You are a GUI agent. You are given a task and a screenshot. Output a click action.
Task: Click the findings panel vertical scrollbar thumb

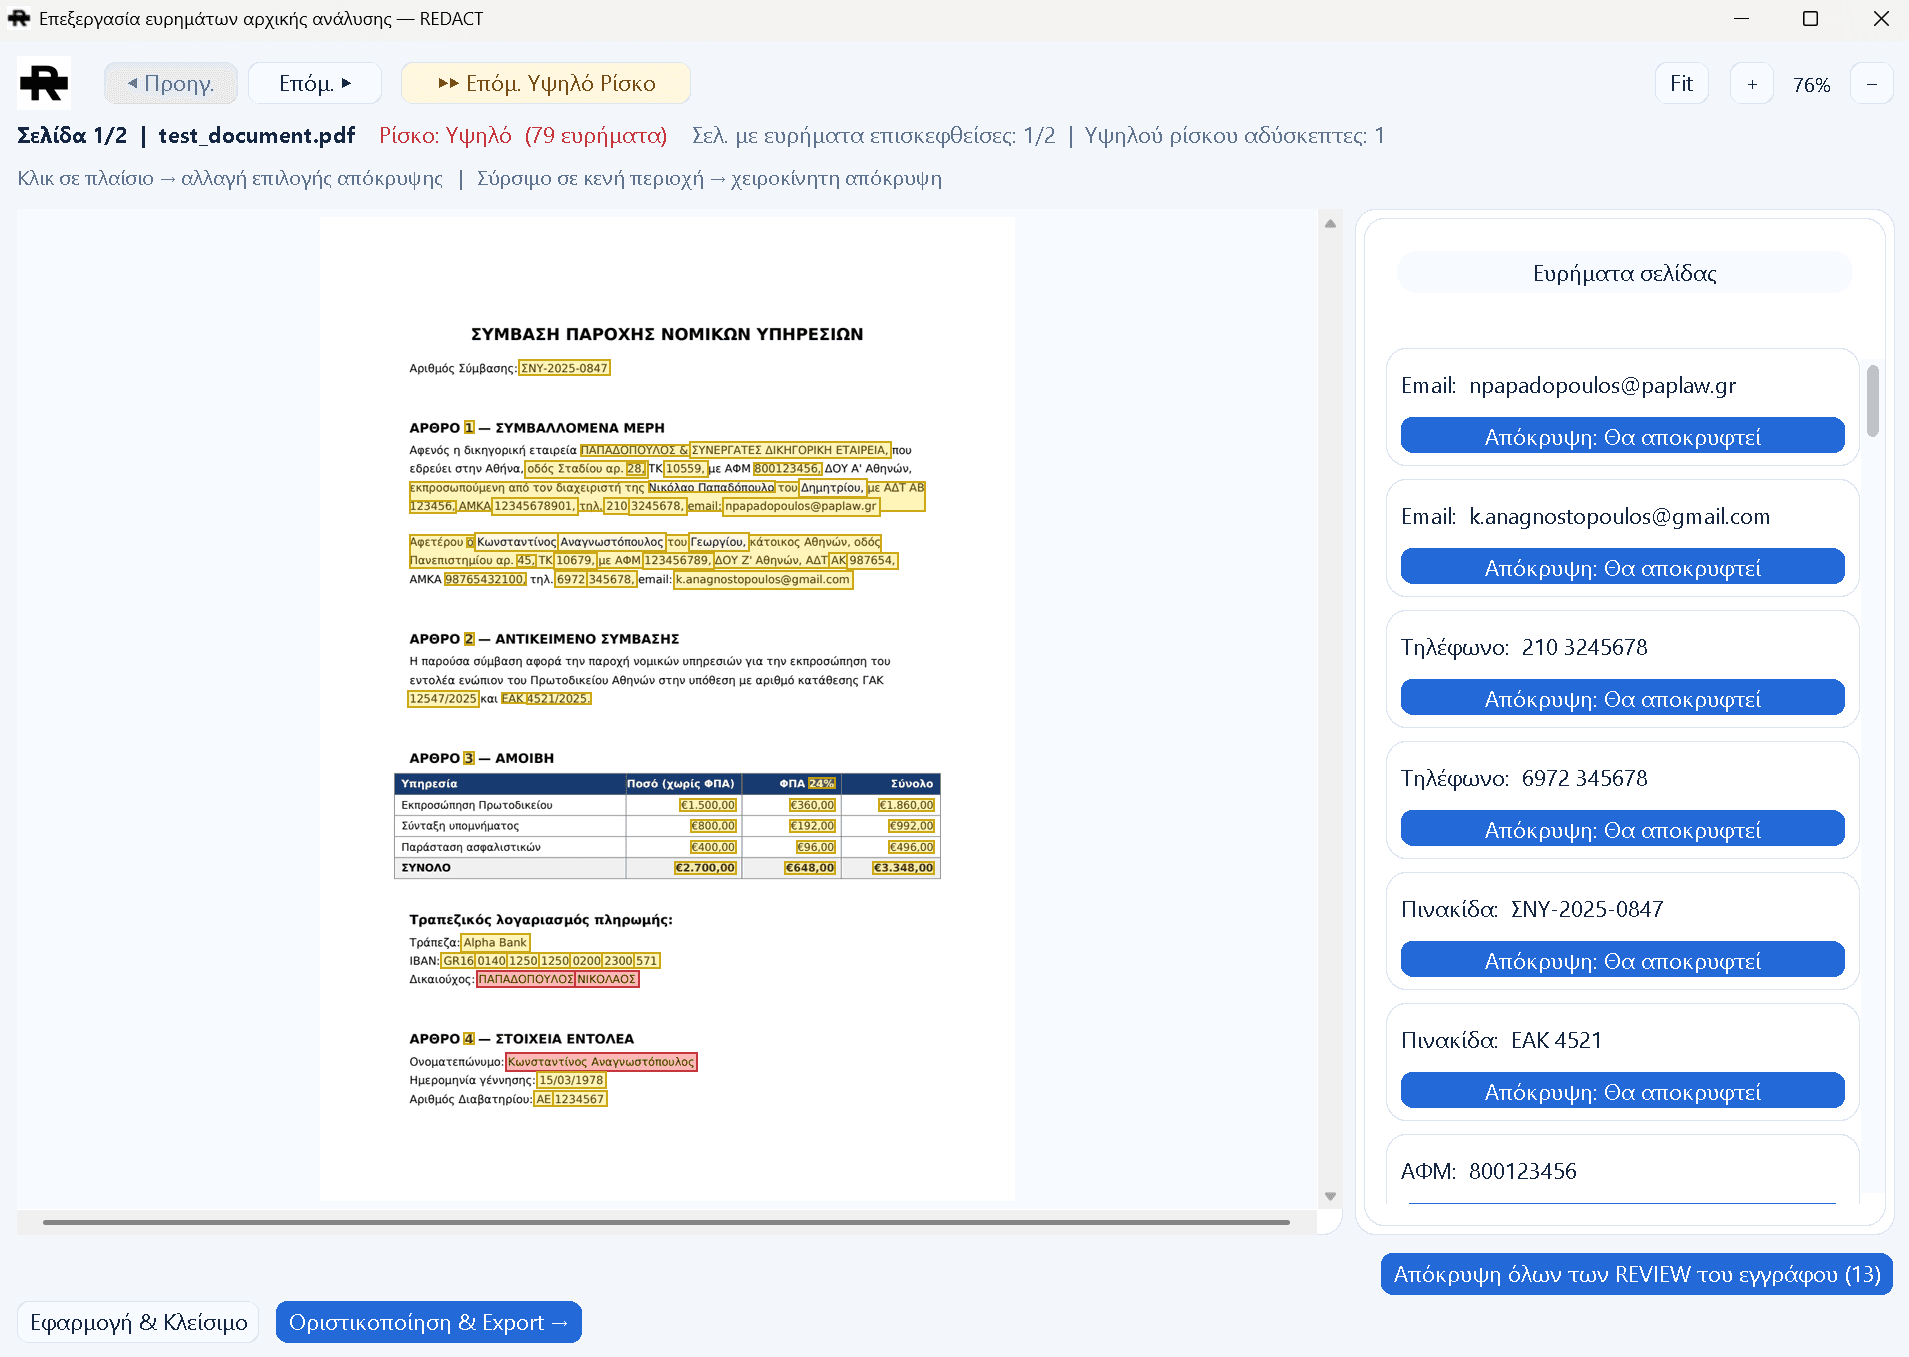click(1872, 400)
